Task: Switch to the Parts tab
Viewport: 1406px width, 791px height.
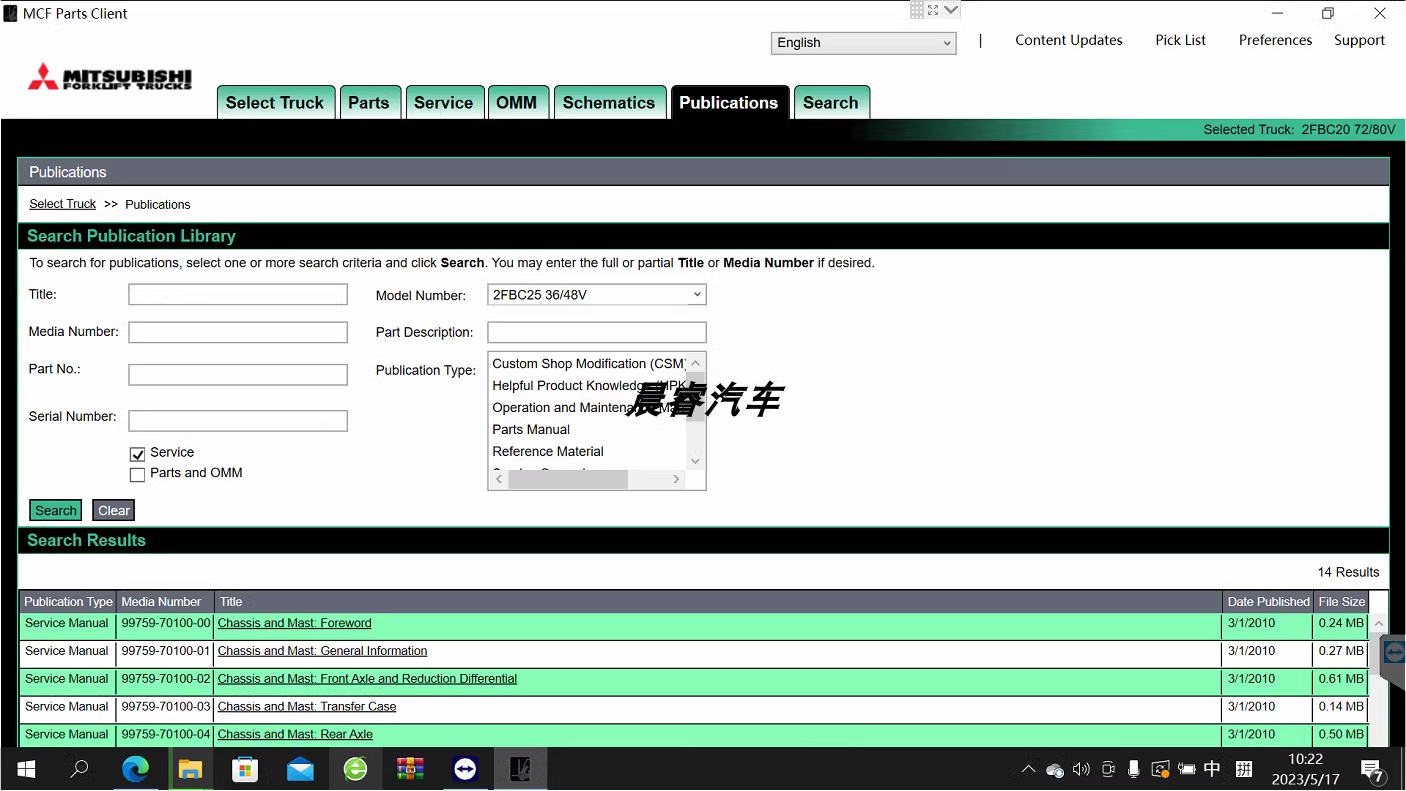Action: [x=369, y=103]
